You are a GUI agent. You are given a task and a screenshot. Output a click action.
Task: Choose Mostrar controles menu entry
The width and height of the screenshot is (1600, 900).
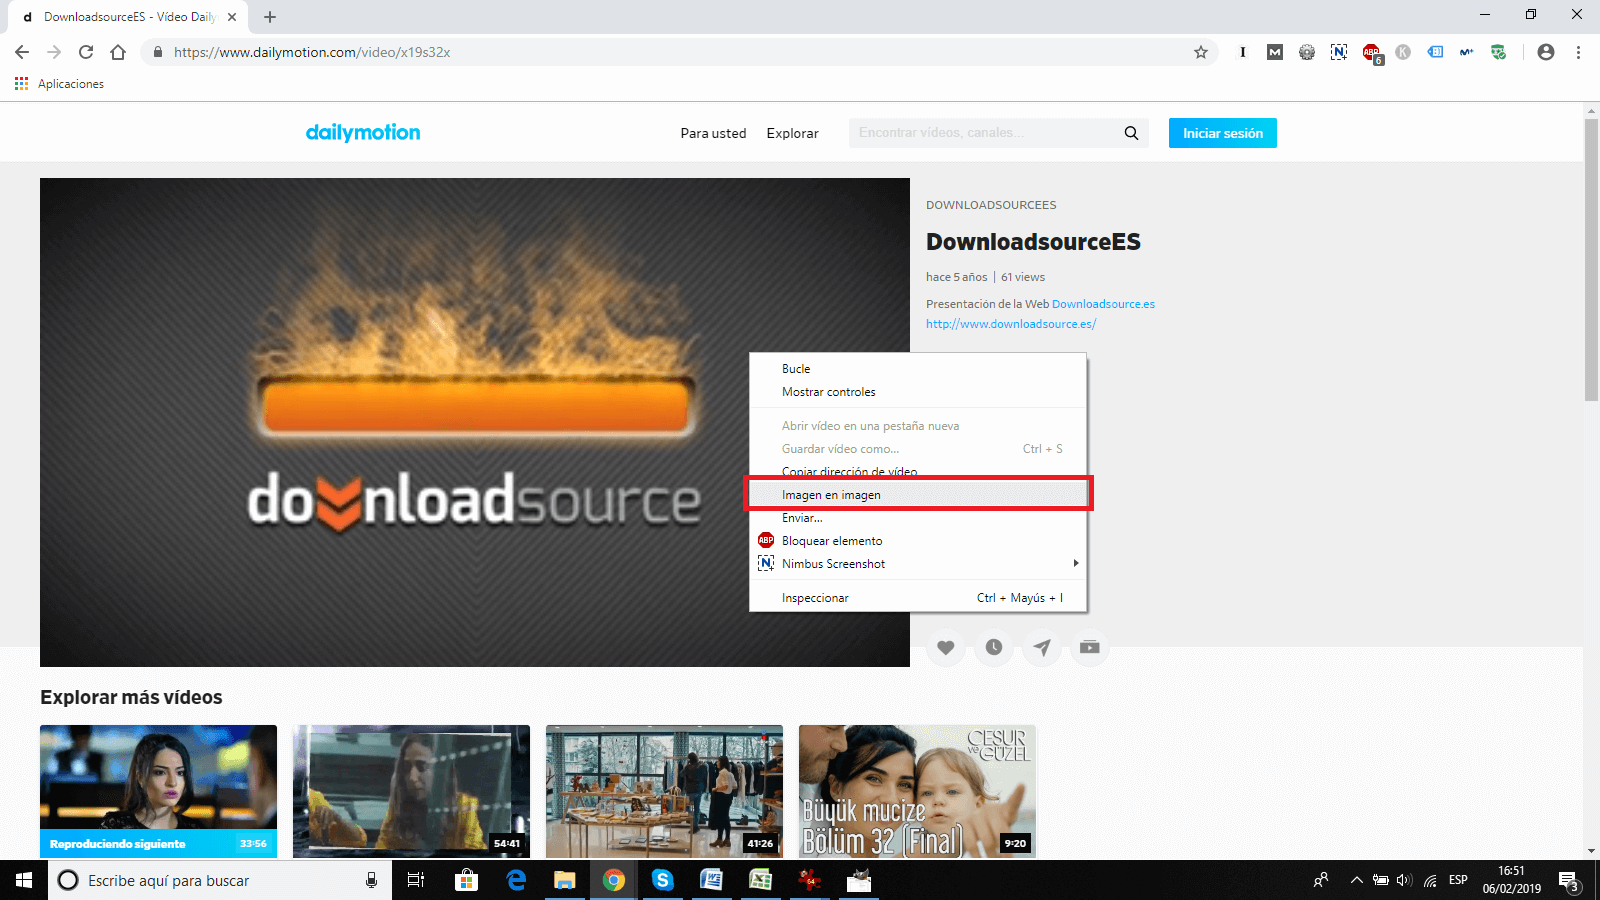click(917, 392)
